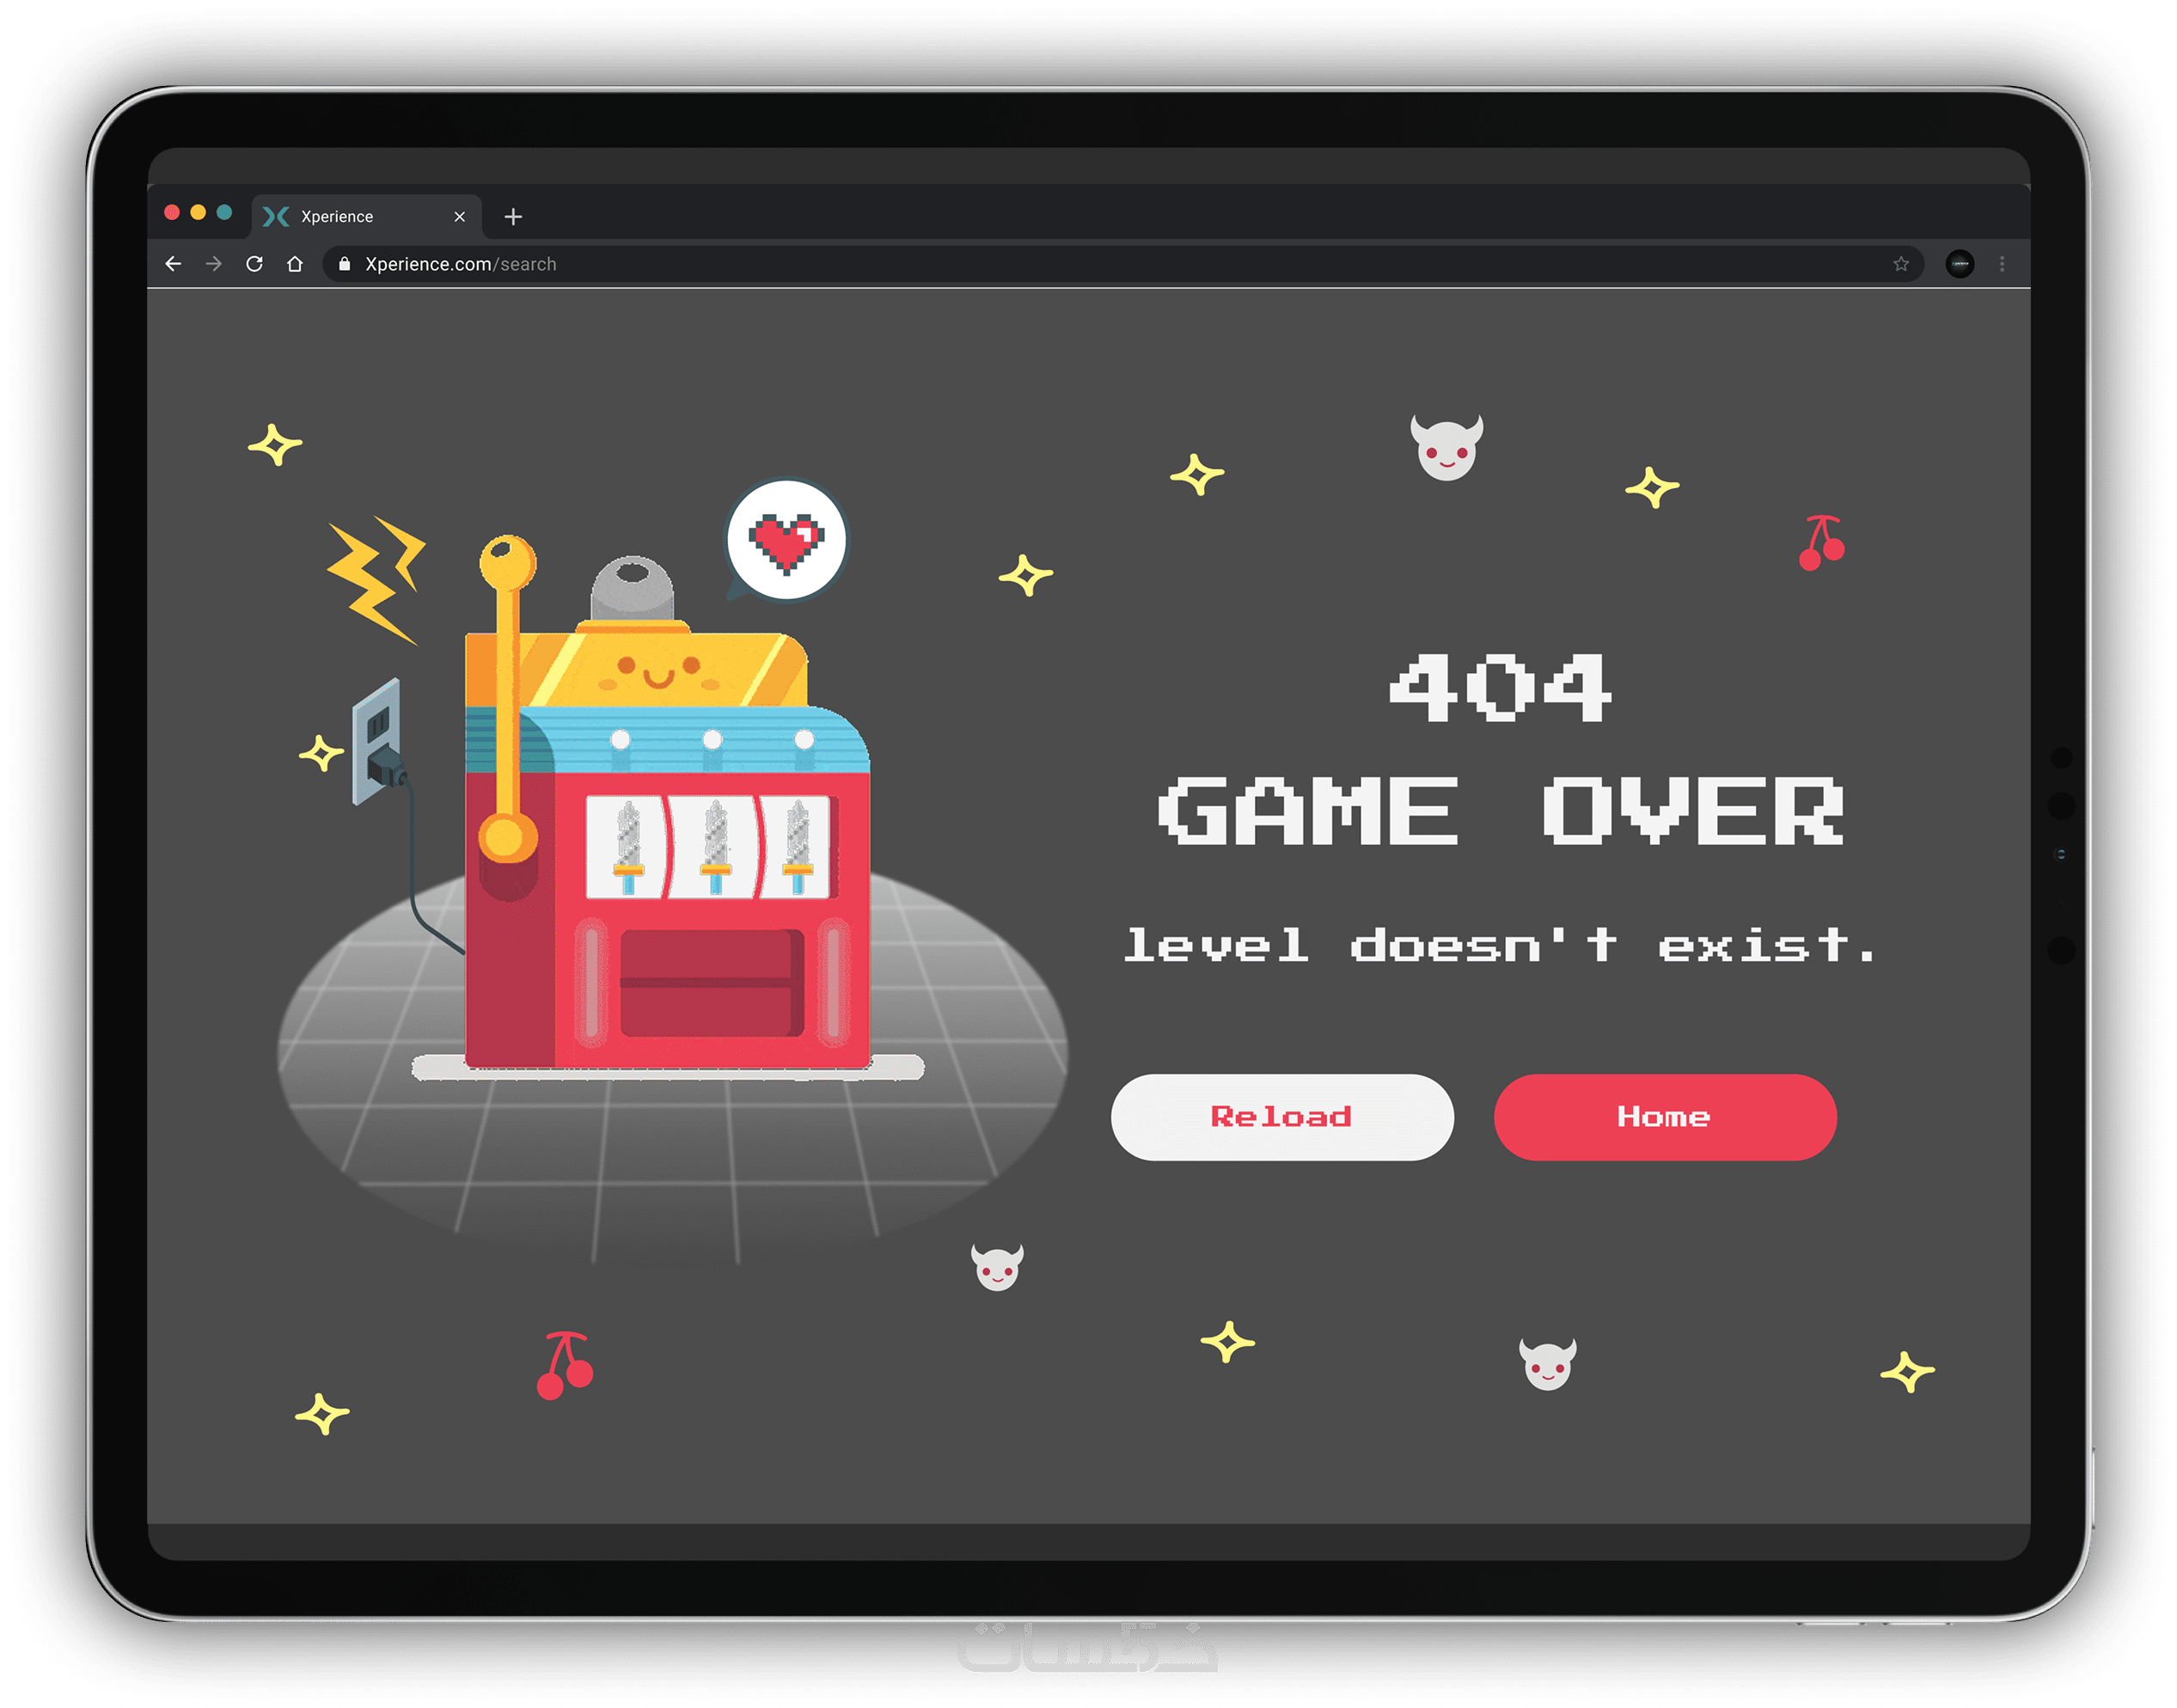Click the browser forward arrow
This screenshot has width=2177, height=1708.
[214, 264]
